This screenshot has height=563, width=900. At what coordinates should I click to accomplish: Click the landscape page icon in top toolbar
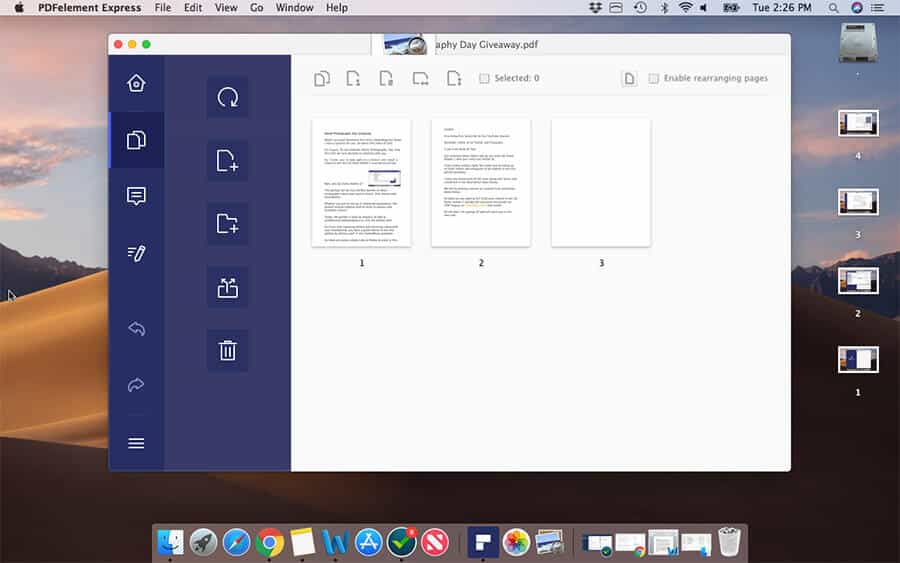(420, 78)
